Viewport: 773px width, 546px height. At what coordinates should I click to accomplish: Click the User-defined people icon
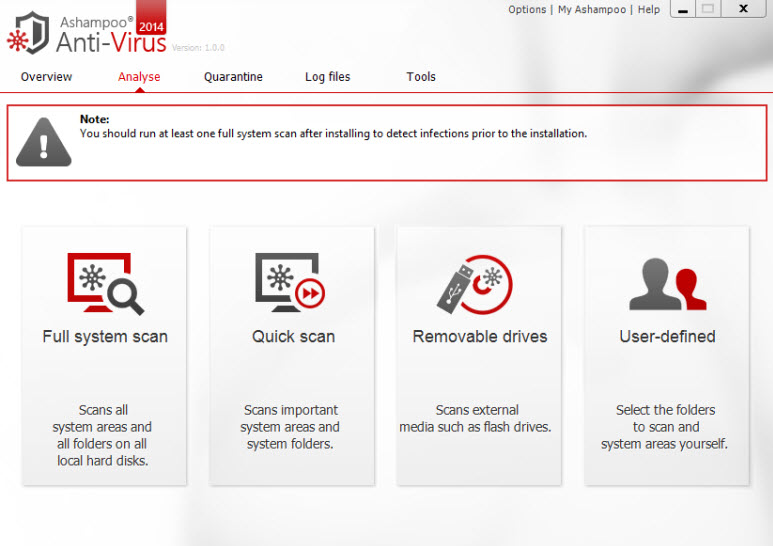pyautogui.click(x=668, y=284)
